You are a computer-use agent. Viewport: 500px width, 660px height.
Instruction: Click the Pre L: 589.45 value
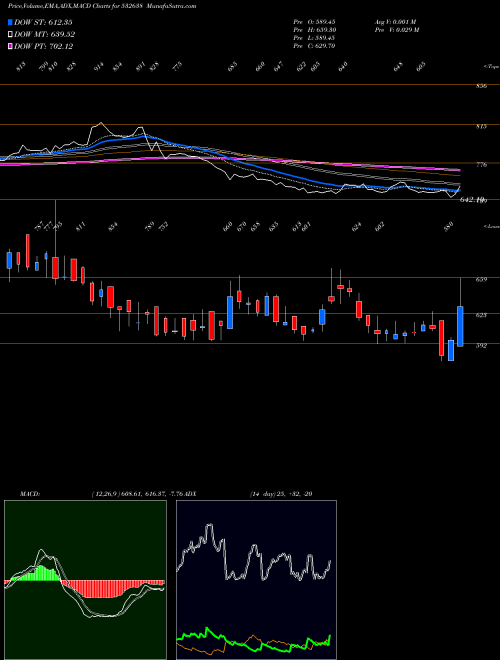pyautogui.click(x=314, y=38)
